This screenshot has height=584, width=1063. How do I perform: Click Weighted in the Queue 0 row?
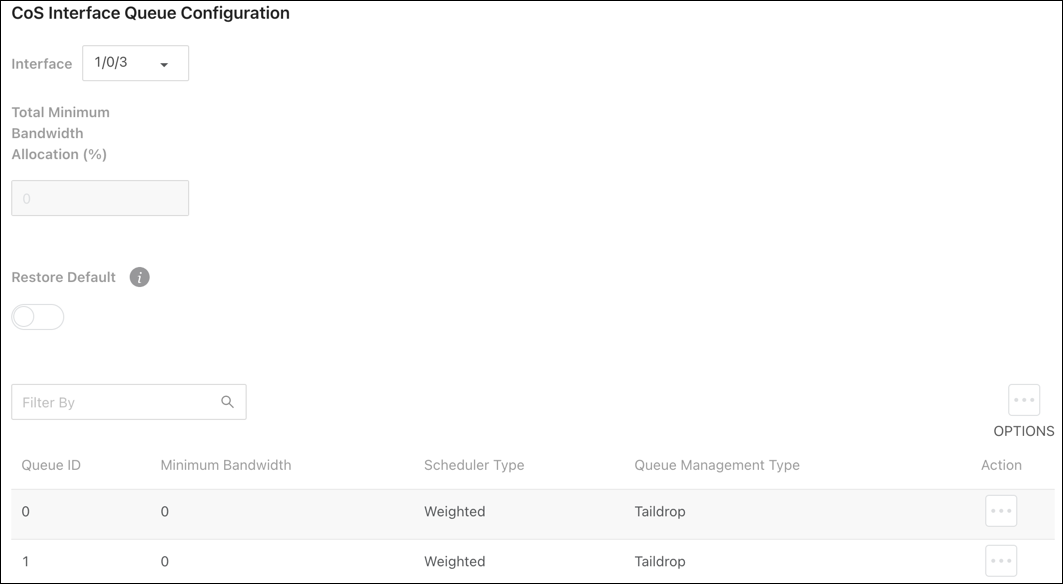[x=454, y=511]
